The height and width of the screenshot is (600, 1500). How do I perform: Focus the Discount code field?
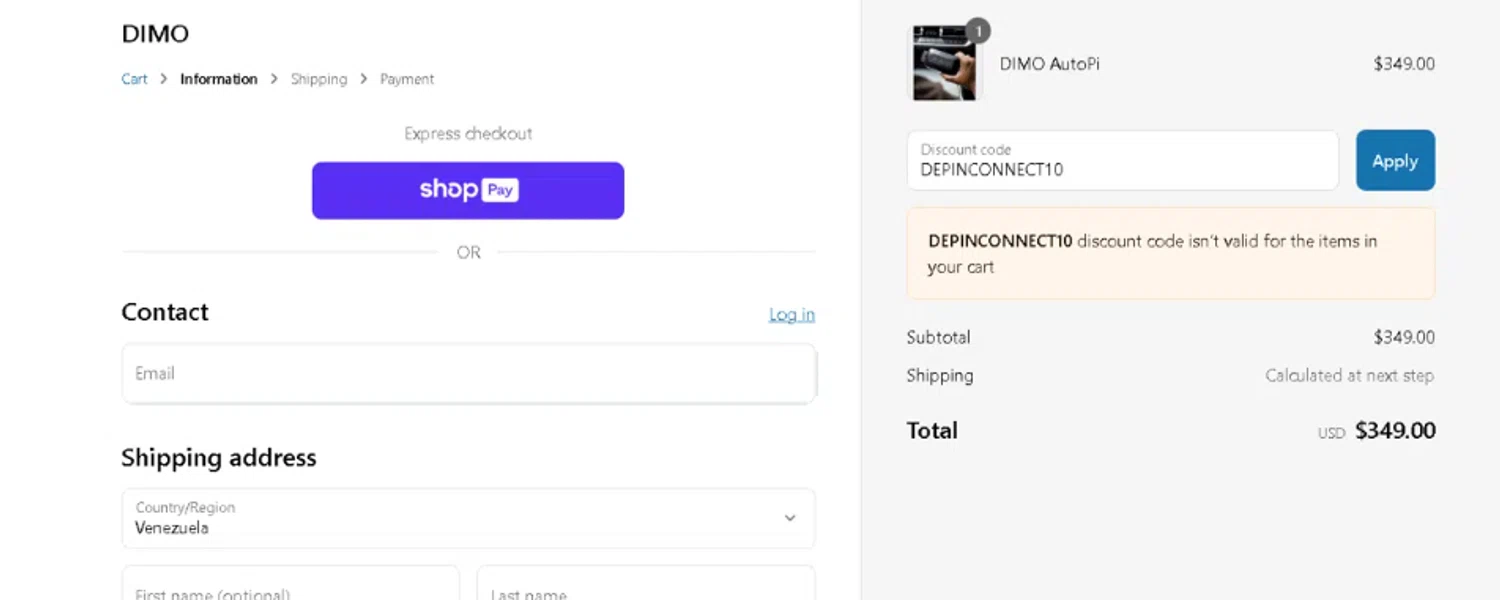pyautogui.click(x=1122, y=160)
